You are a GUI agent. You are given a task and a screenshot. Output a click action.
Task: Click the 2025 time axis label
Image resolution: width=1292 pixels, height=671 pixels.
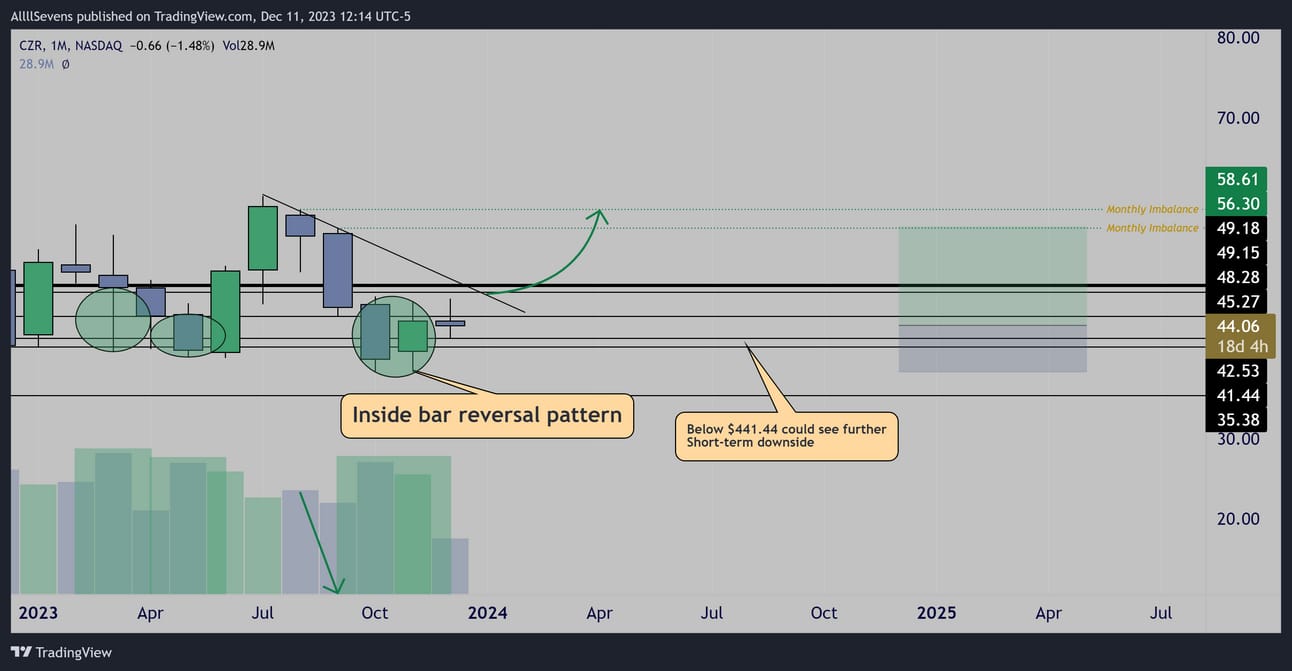tap(936, 612)
